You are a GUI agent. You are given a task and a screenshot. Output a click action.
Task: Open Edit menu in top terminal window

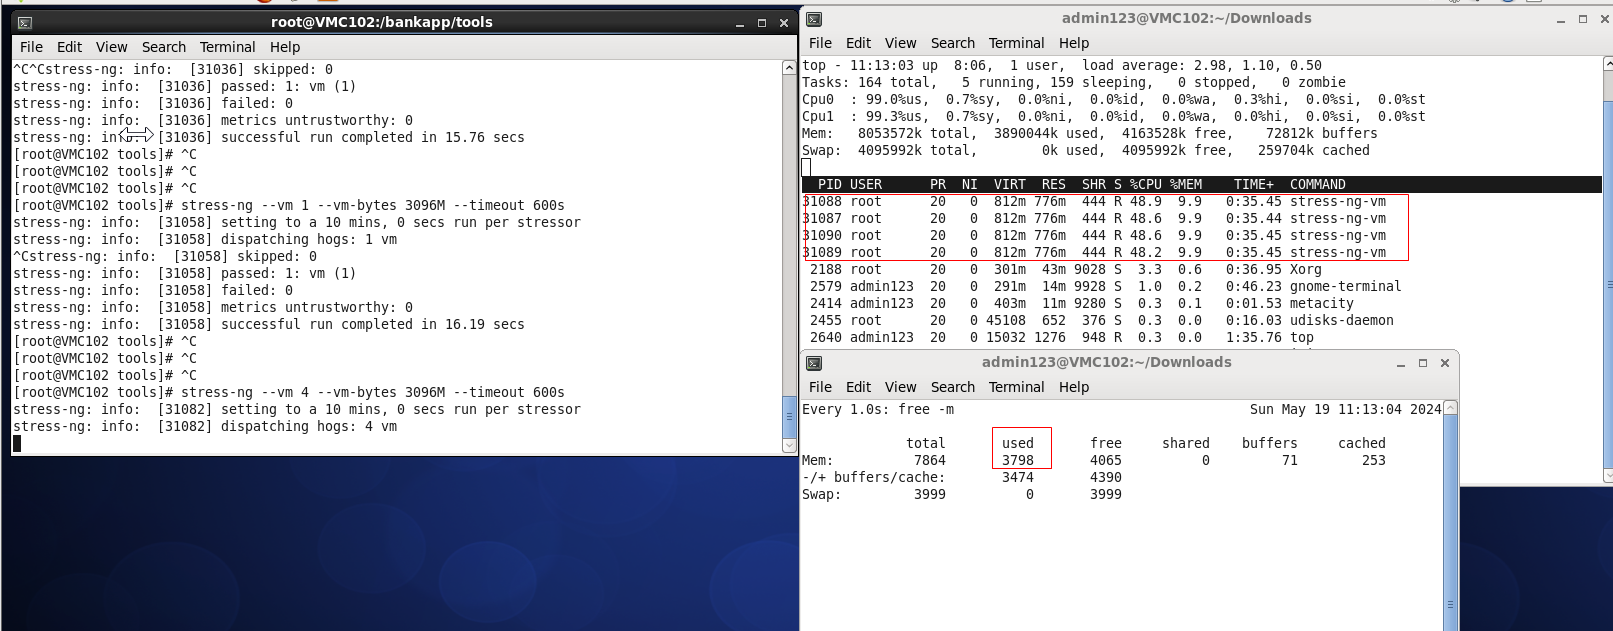tap(858, 43)
